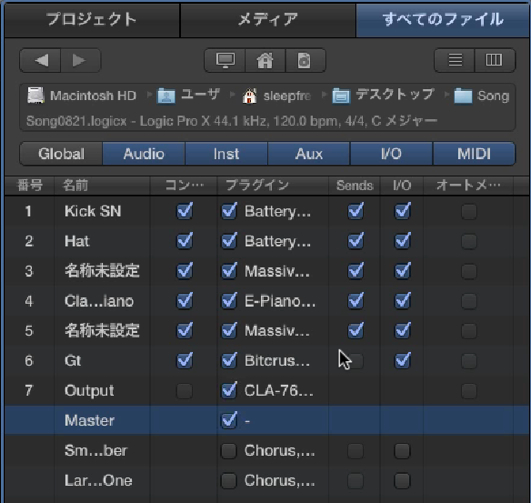Click the プラグイン column header
Image resolution: width=531 pixels, height=503 pixels.
[273, 185]
